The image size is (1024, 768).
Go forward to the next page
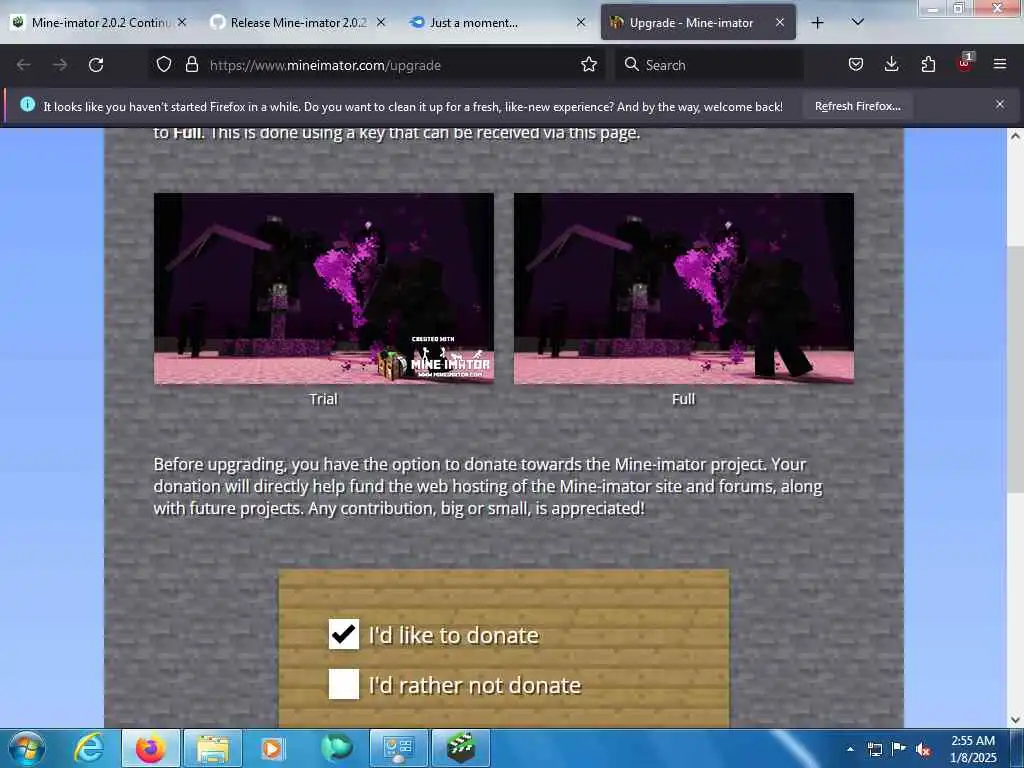point(60,65)
